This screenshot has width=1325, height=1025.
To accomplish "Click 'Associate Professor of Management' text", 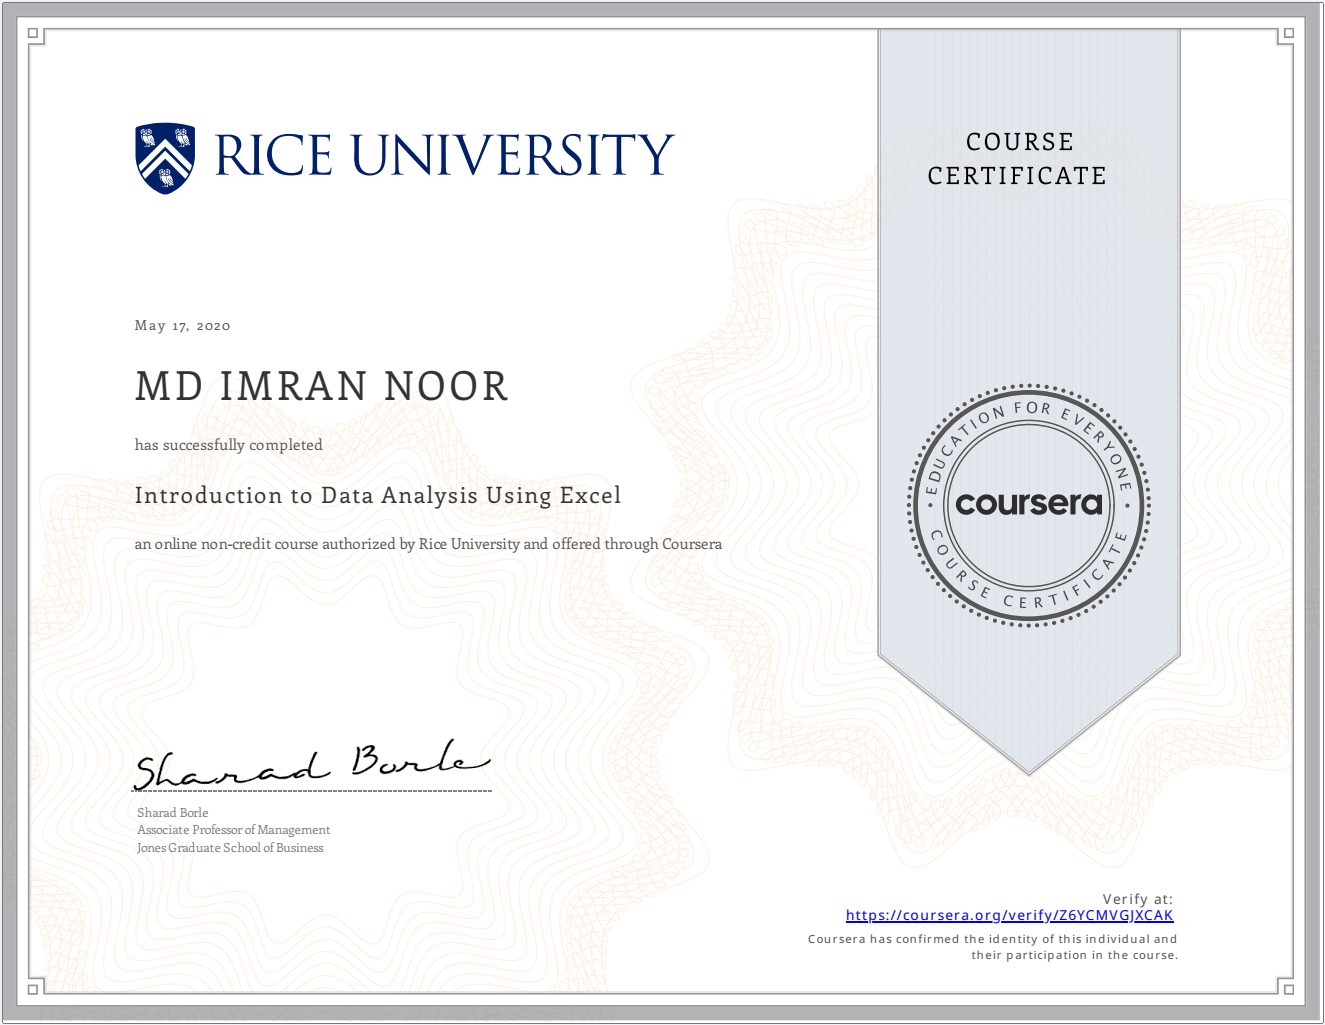I will click(x=234, y=830).
